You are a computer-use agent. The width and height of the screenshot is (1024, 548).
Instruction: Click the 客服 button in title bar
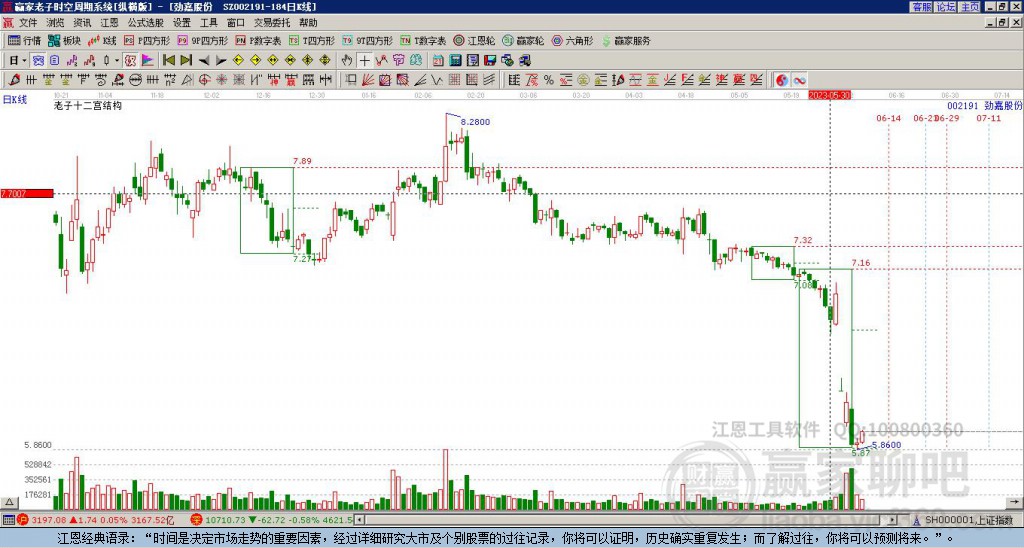[922, 7]
